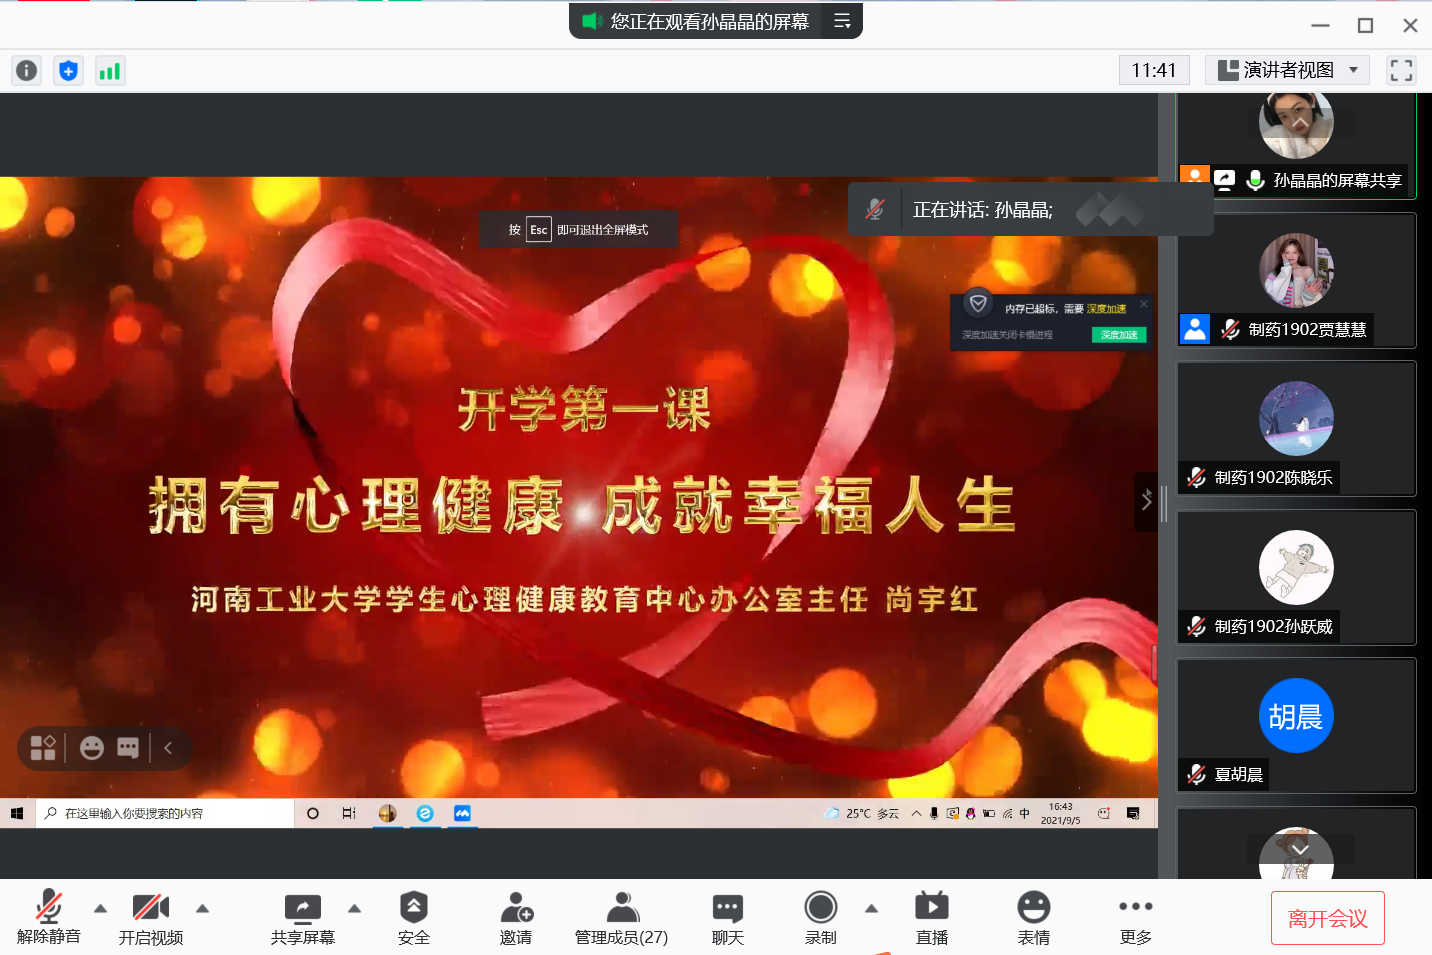Expand the audio options arrow
This screenshot has width=1432, height=955.
pyautogui.click(x=100, y=908)
